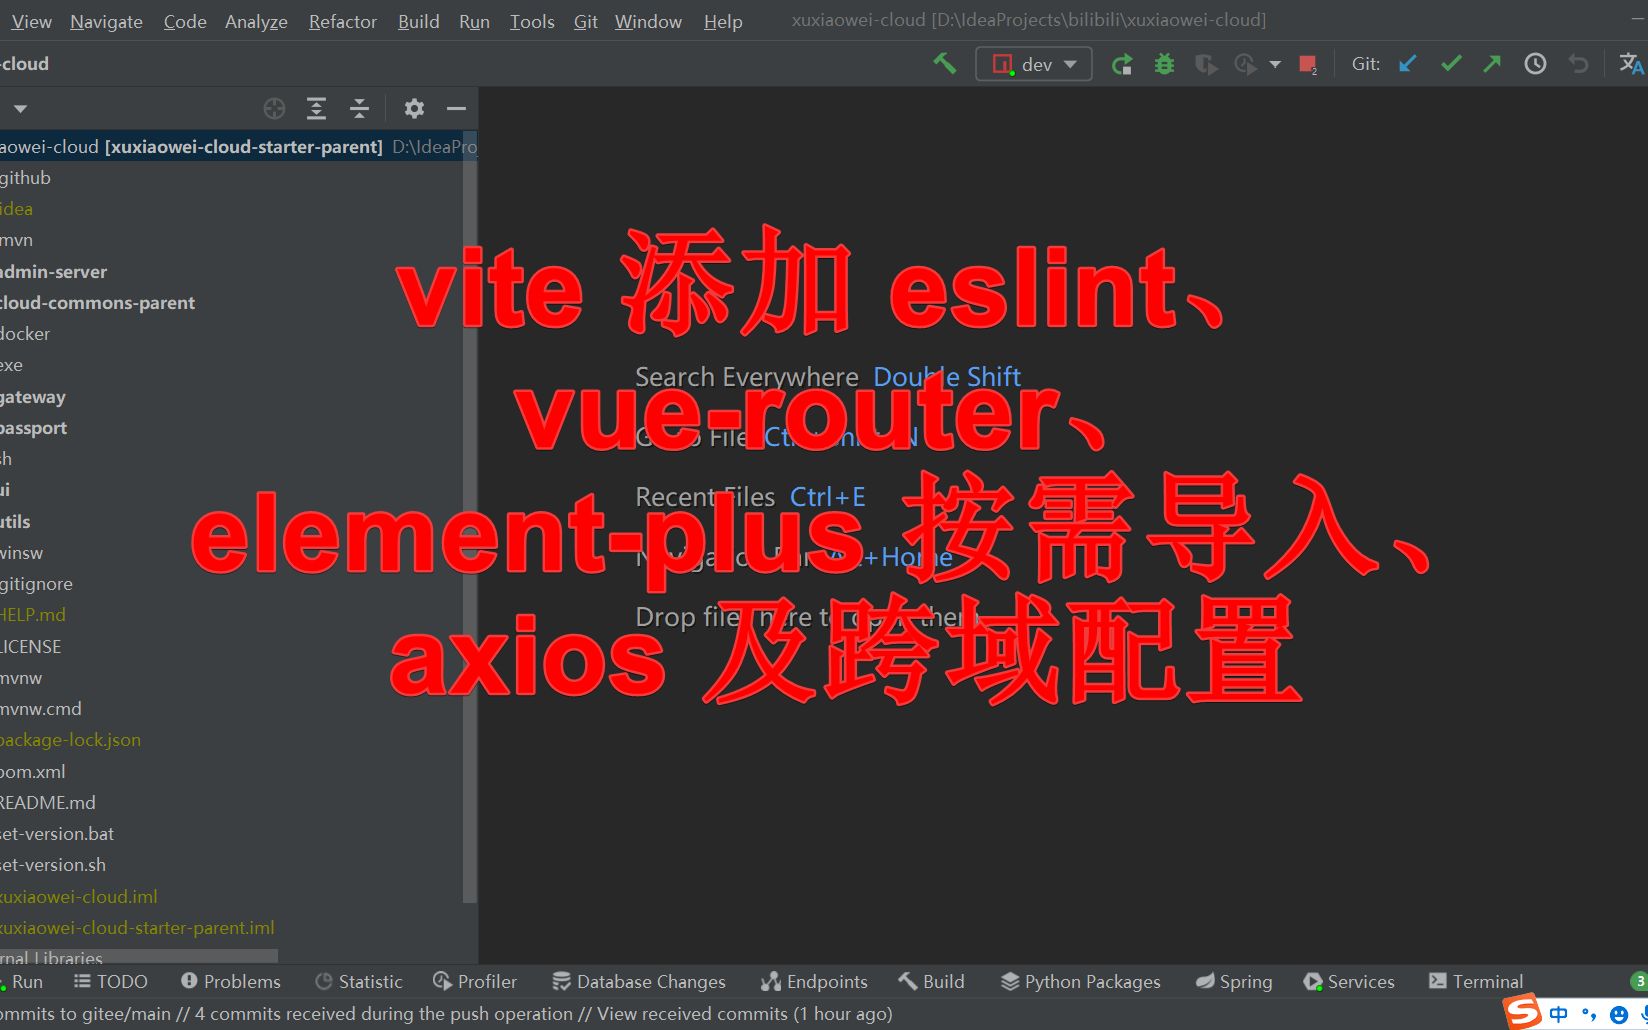Open the Git menu

click(585, 21)
